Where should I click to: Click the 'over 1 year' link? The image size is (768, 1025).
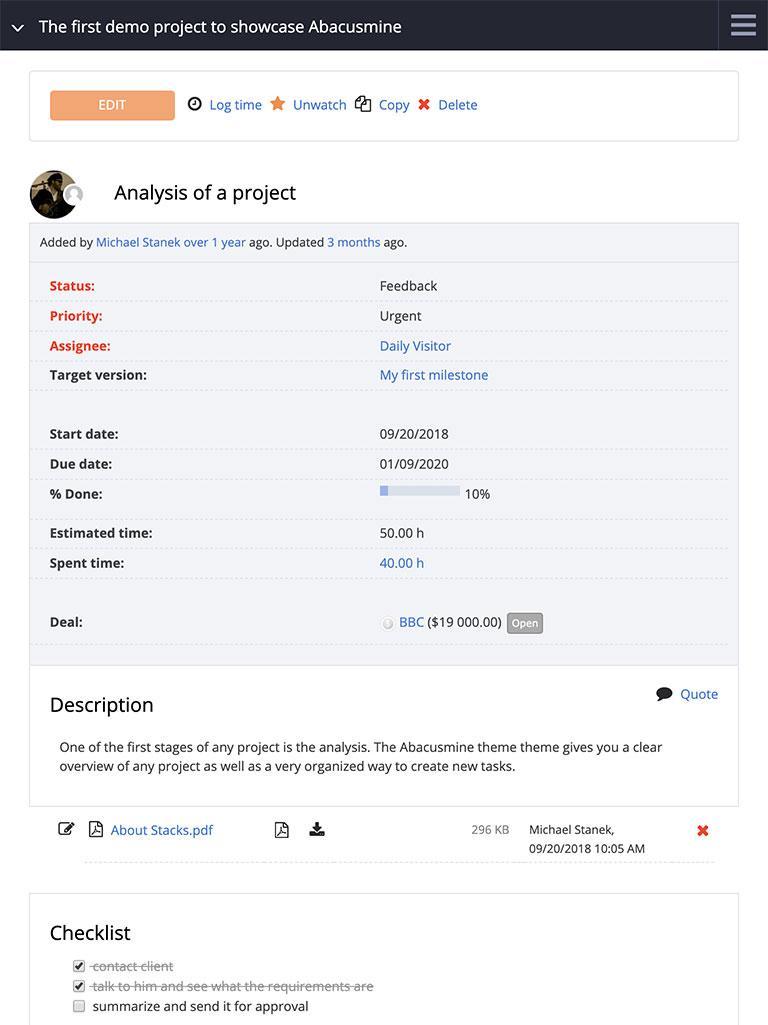tap(214, 243)
